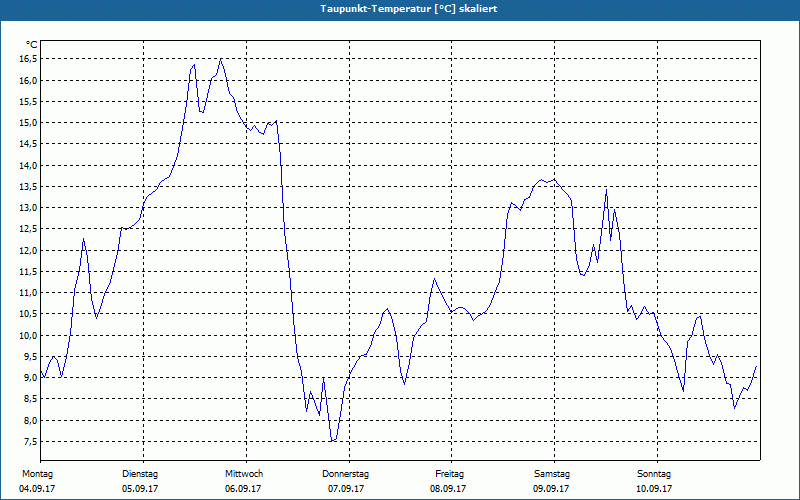Image resolution: width=800 pixels, height=500 pixels.
Task: Select the 13,0 y-axis value
Action: pyautogui.click(x=29, y=208)
